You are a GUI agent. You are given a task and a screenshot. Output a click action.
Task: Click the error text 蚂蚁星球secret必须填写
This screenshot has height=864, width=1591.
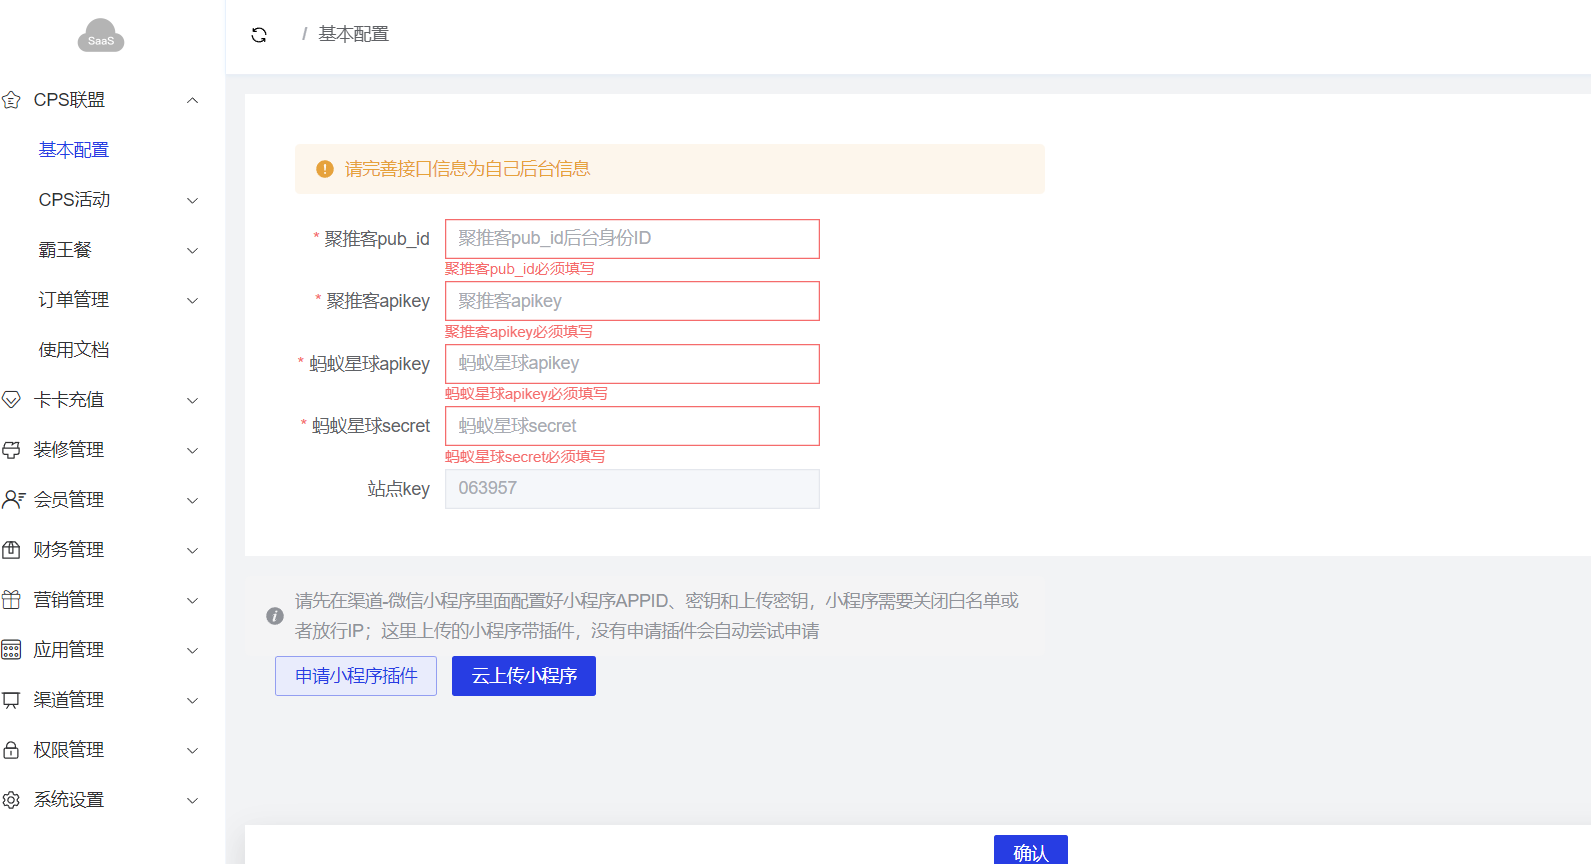[525, 457]
